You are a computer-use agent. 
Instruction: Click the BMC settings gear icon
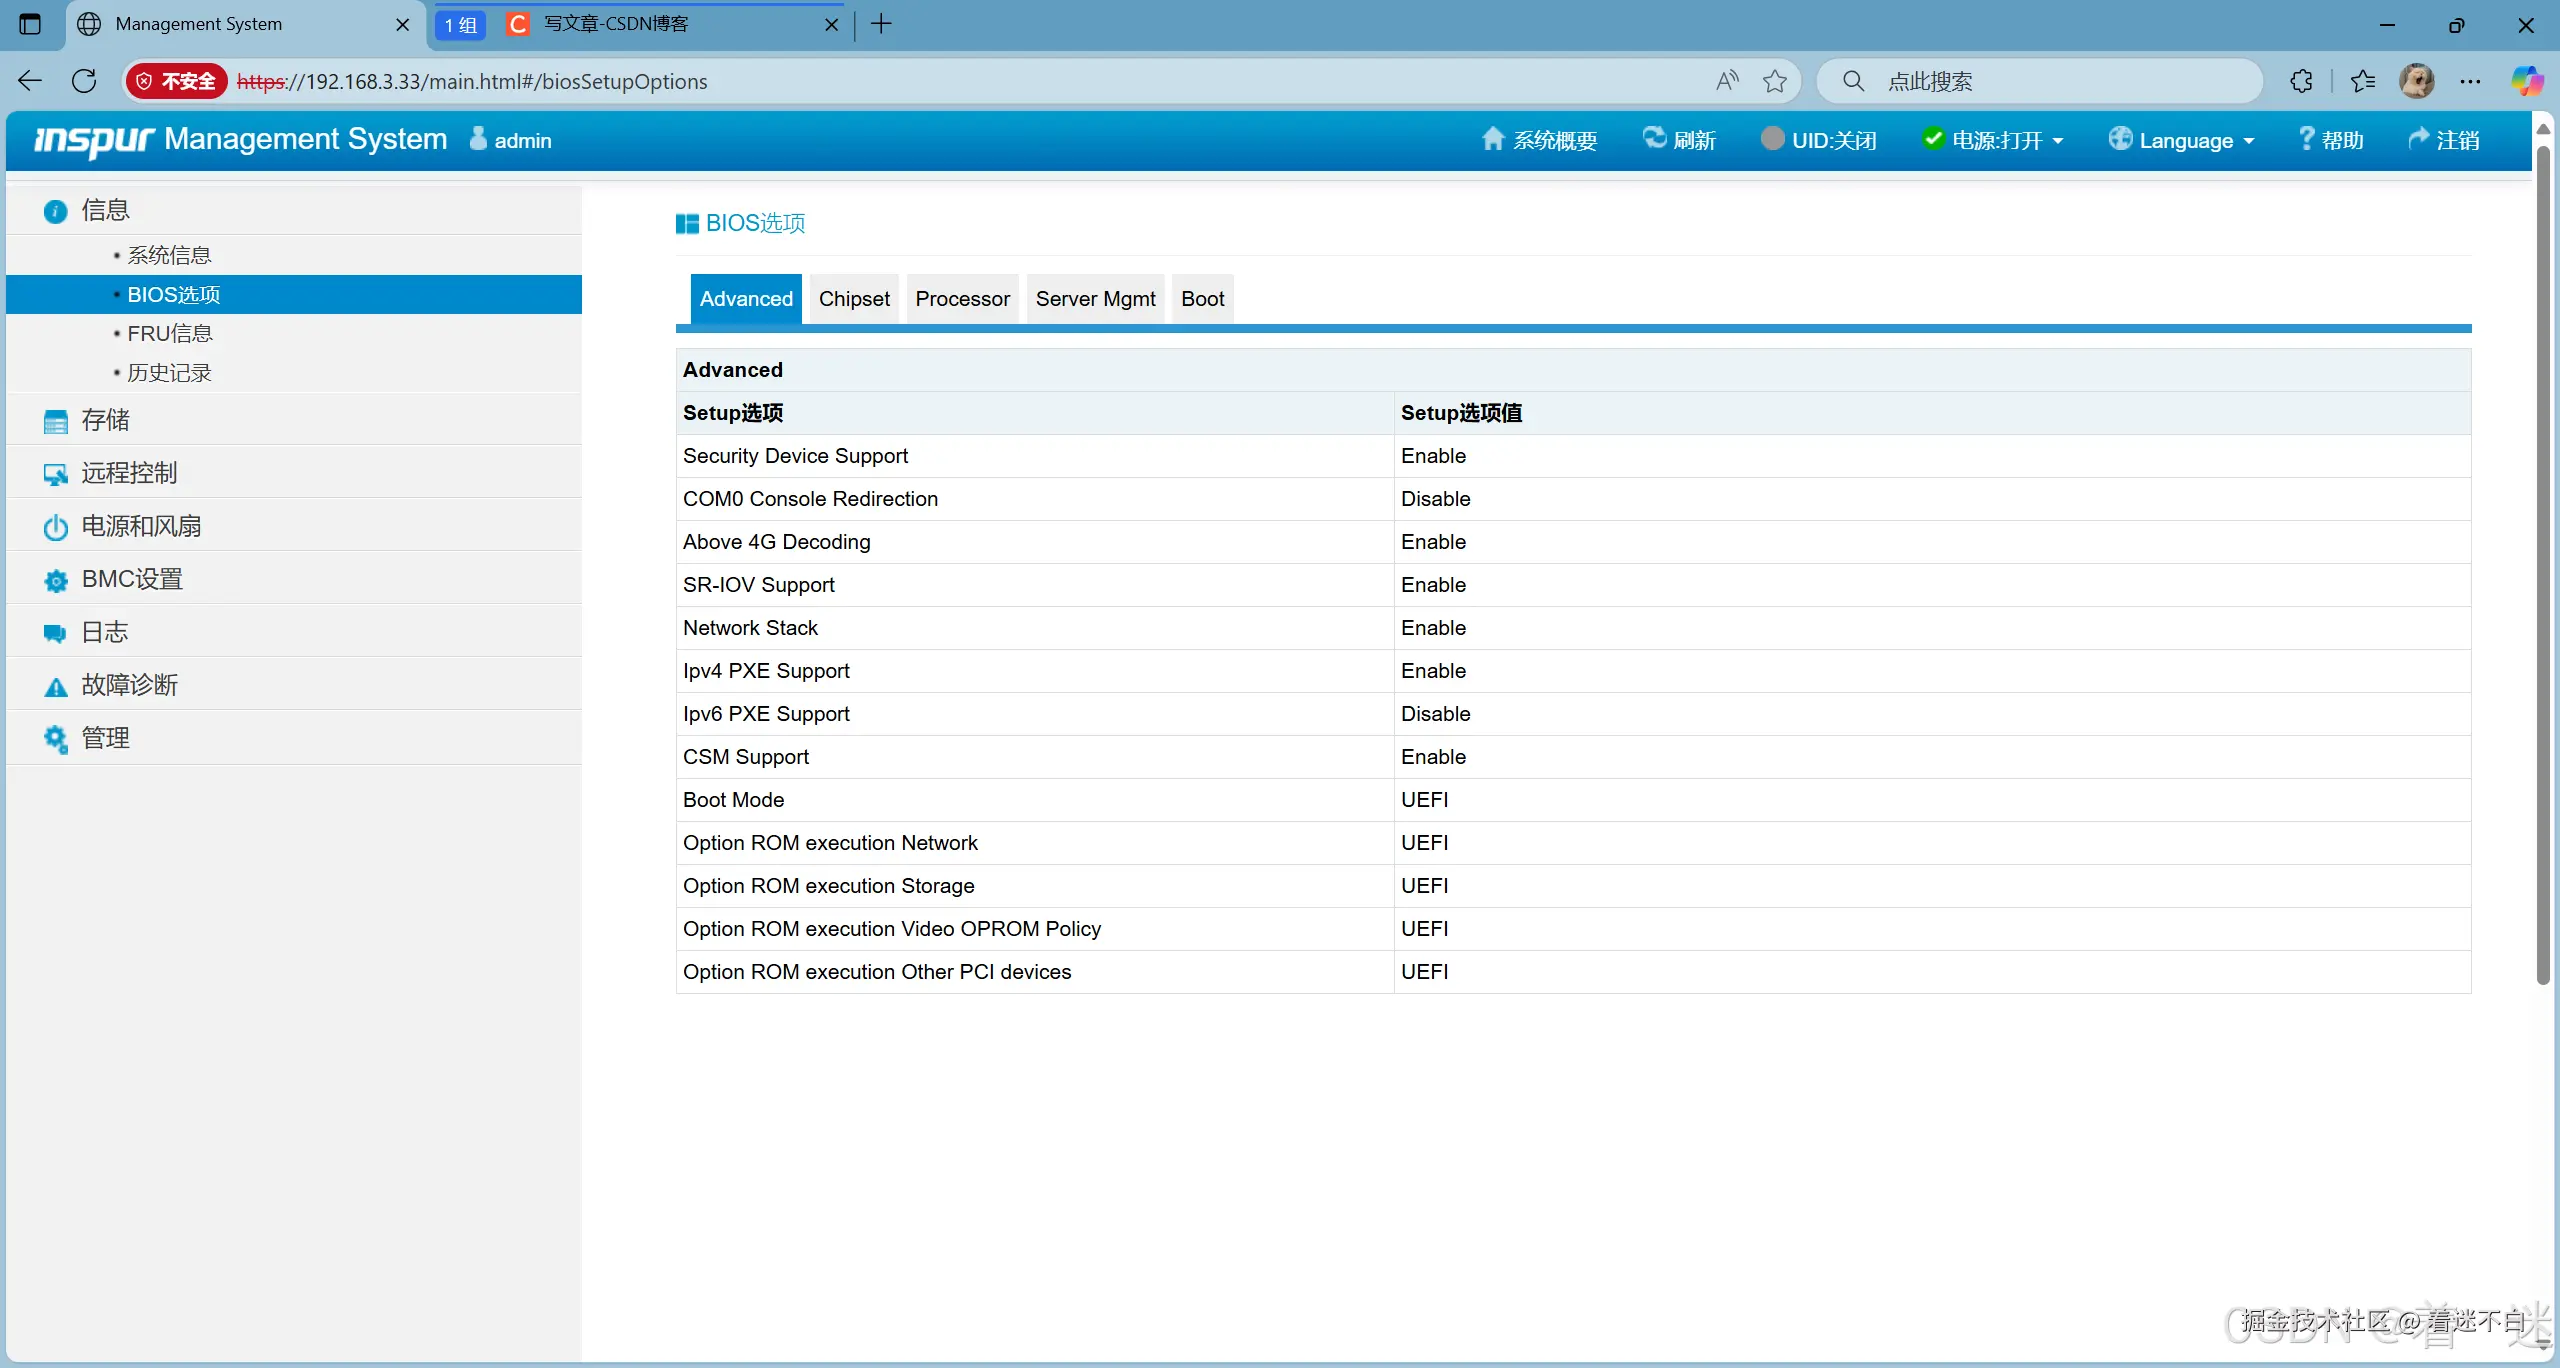tap(55, 580)
